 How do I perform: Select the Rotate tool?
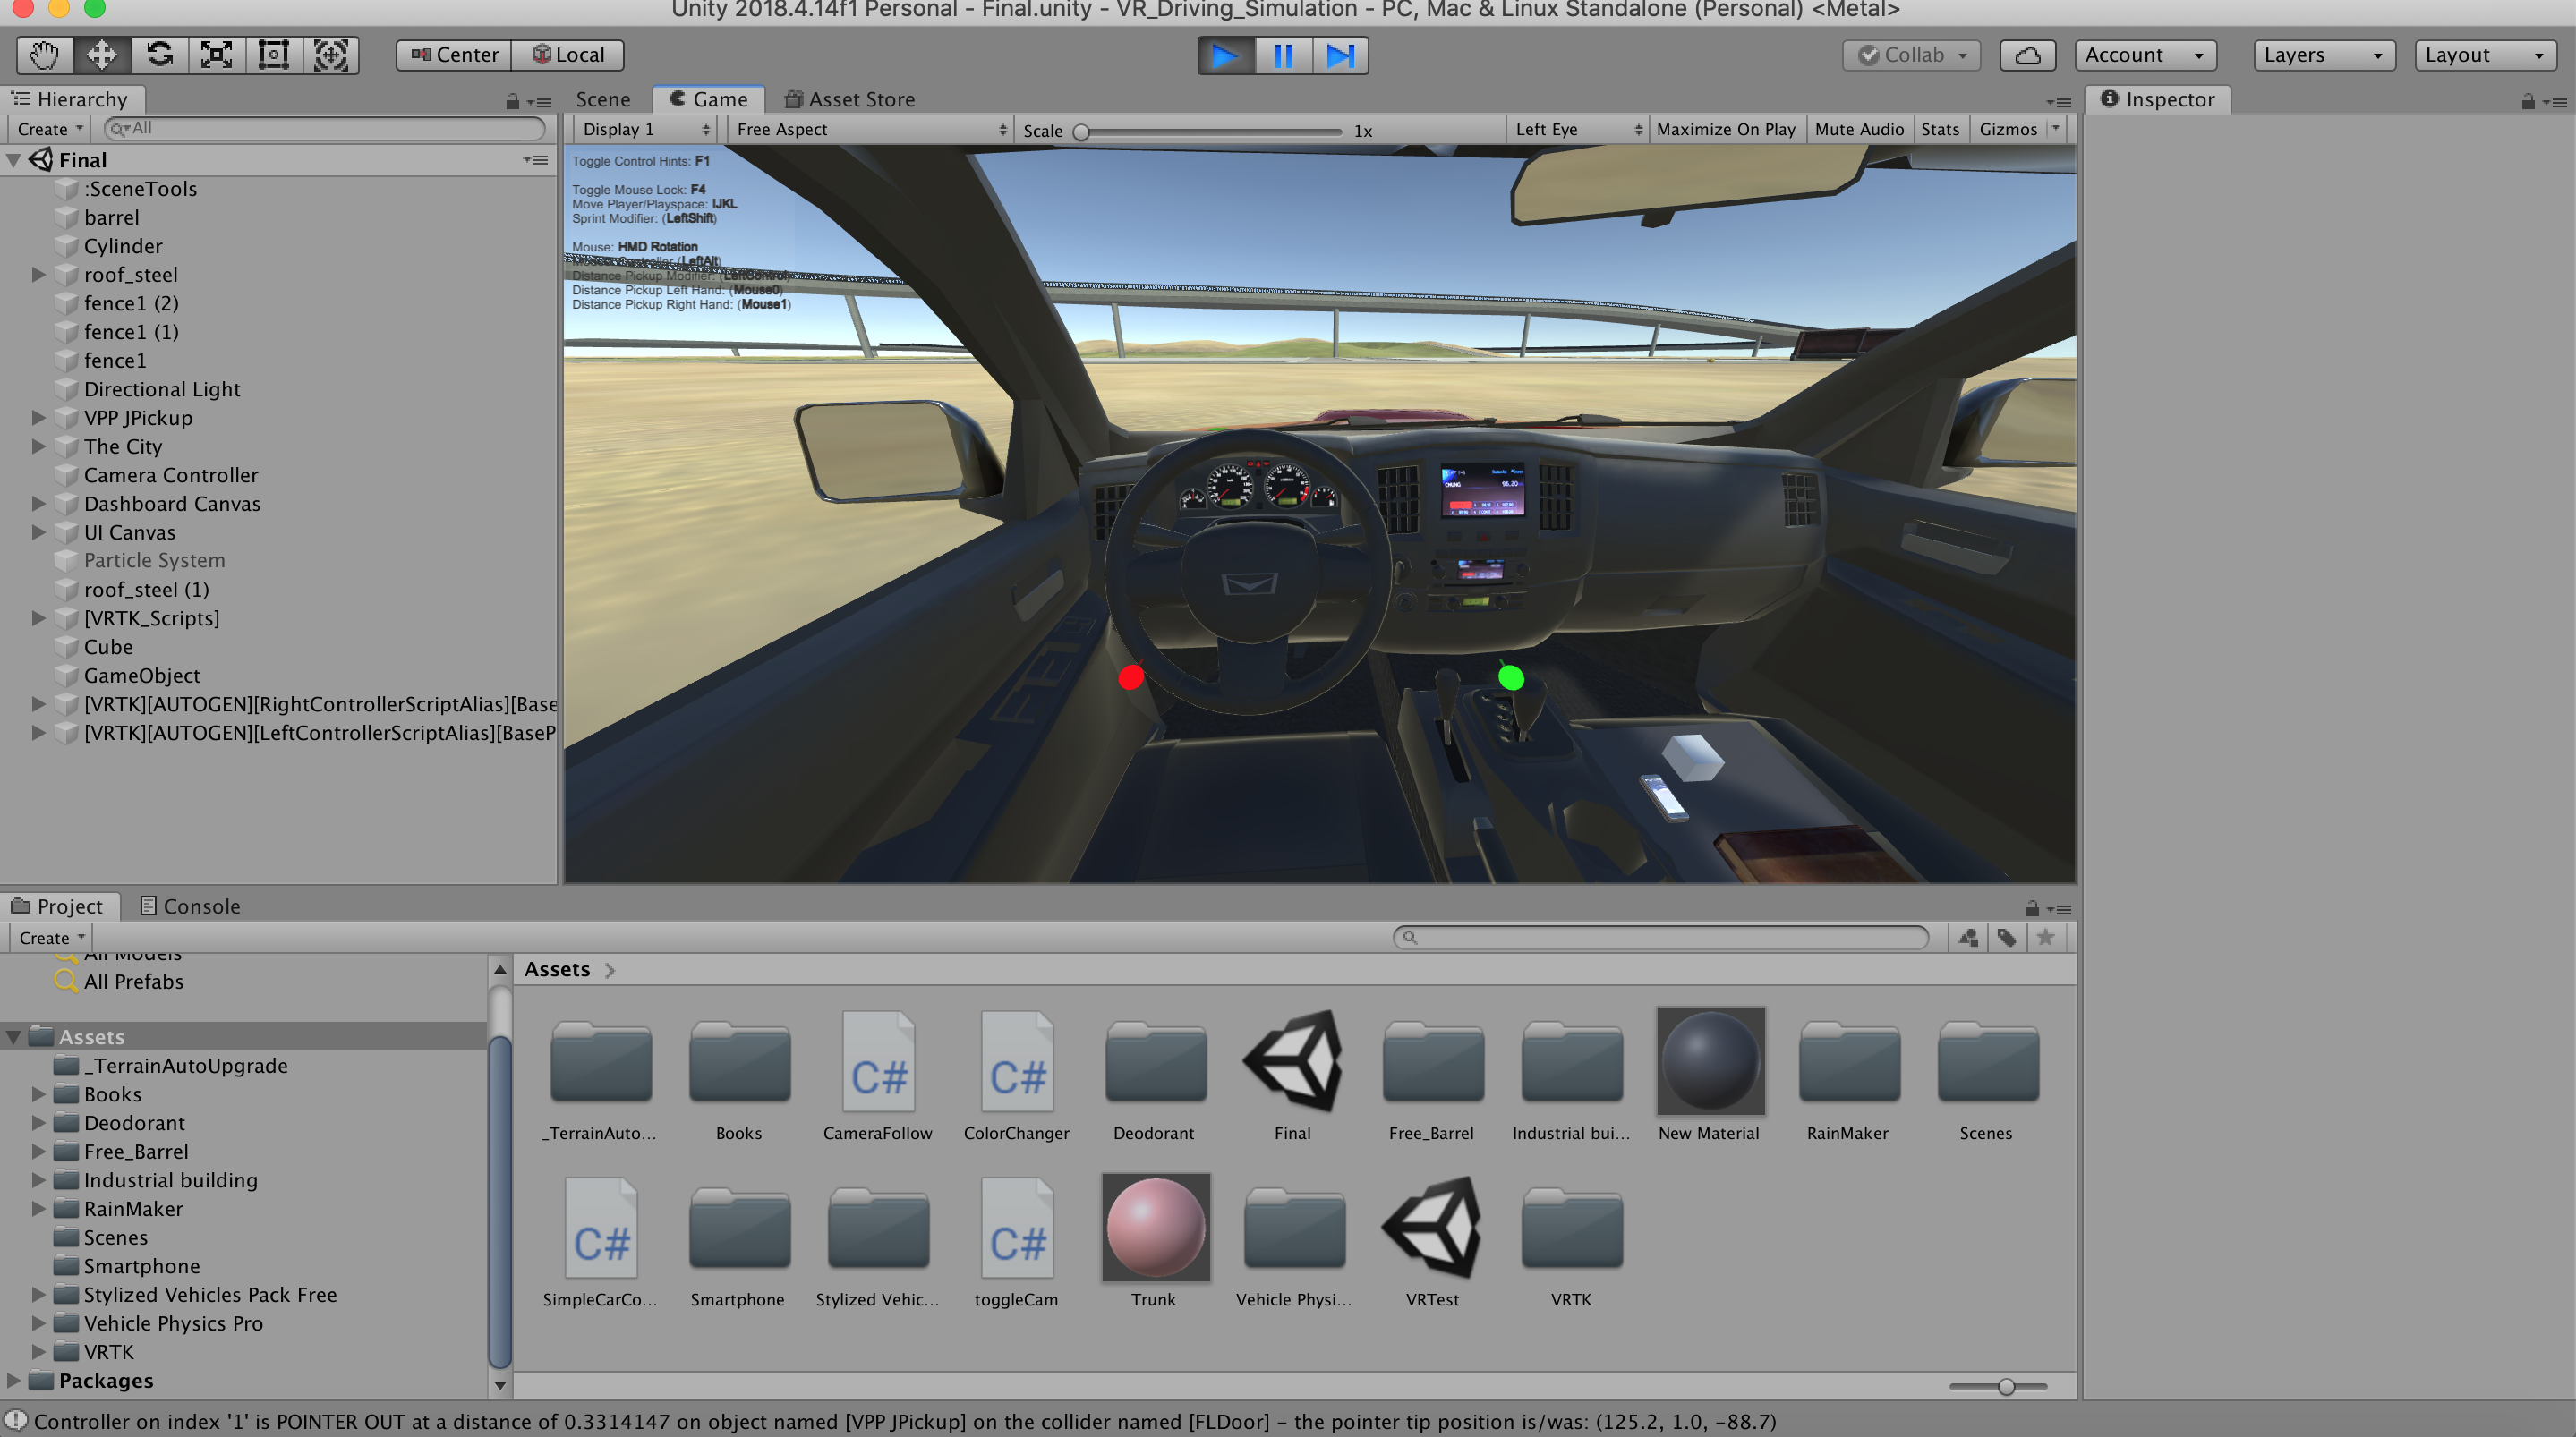158,55
